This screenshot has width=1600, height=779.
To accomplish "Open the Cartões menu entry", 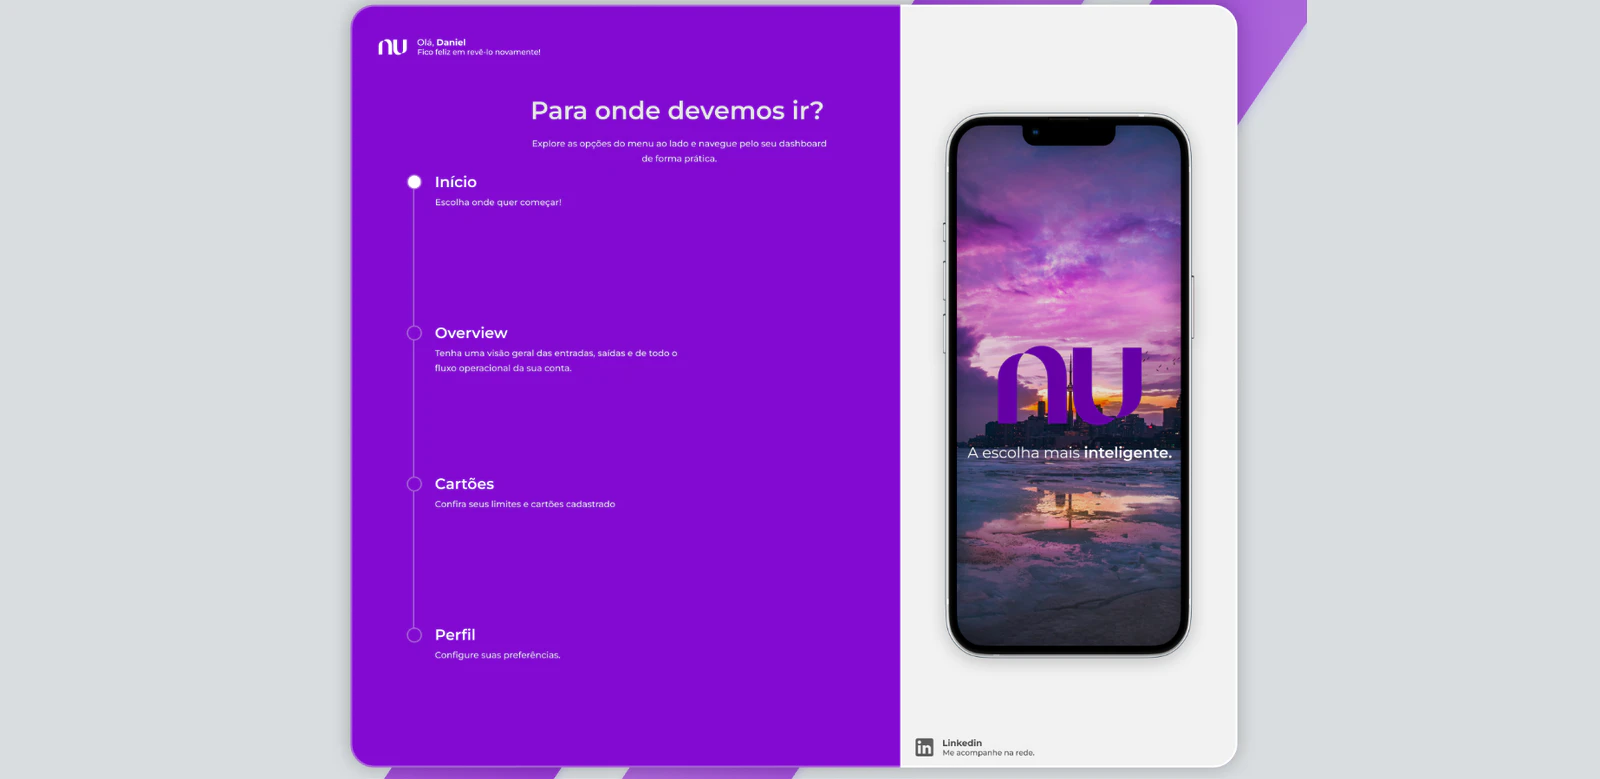I will (464, 484).
